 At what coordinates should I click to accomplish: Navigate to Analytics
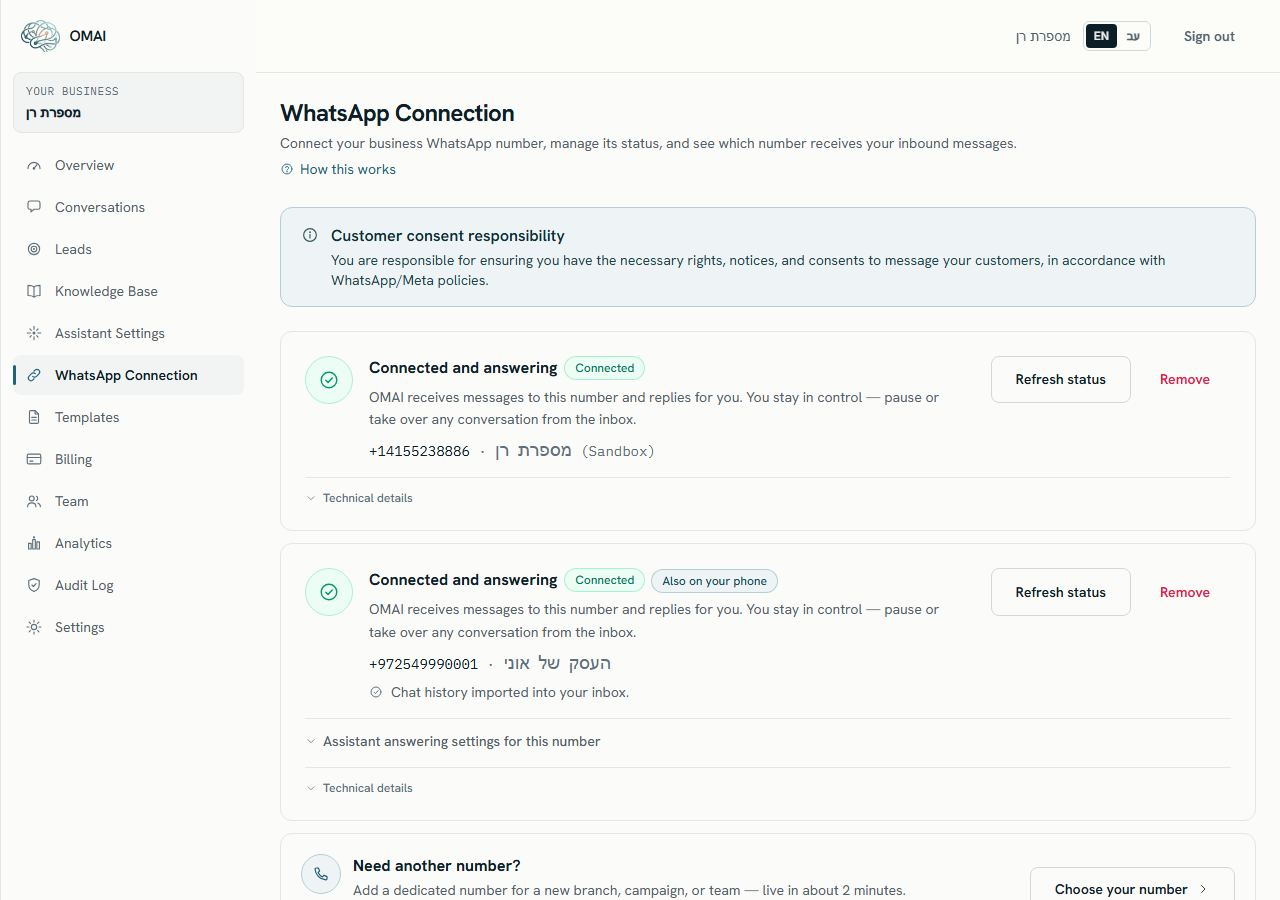(x=128, y=544)
